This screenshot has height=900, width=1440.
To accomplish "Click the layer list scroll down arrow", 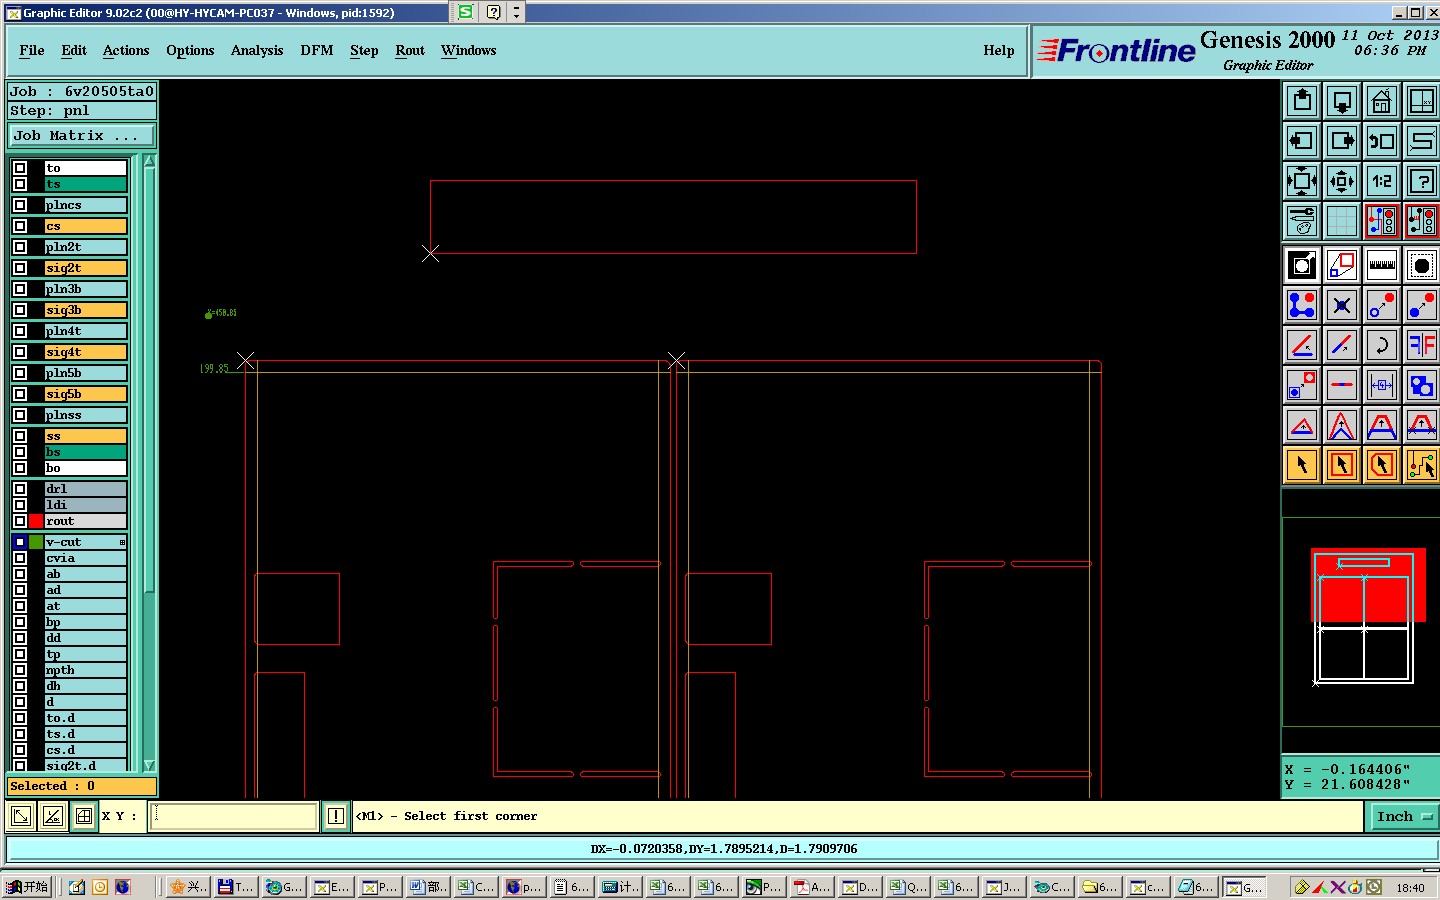I will coord(149,765).
